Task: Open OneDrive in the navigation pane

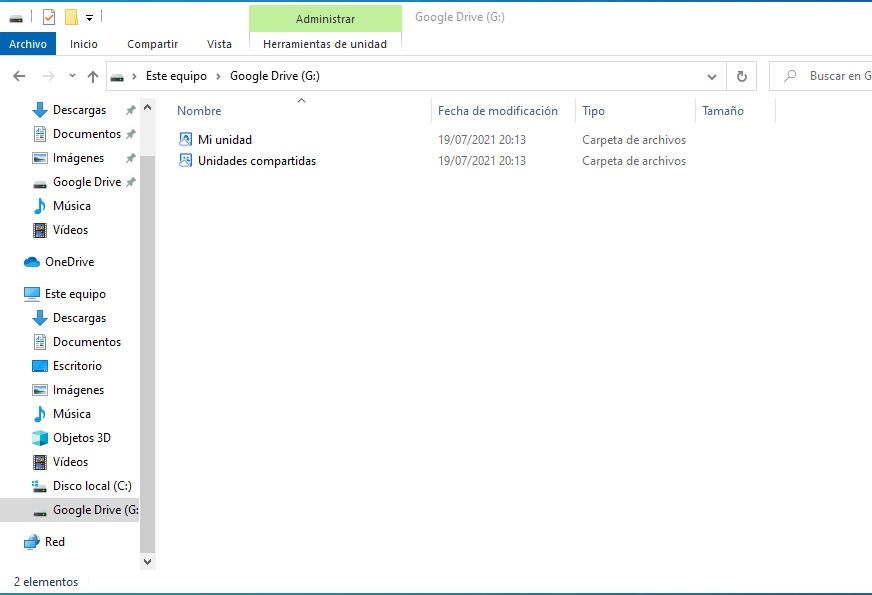Action: click(69, 262)
